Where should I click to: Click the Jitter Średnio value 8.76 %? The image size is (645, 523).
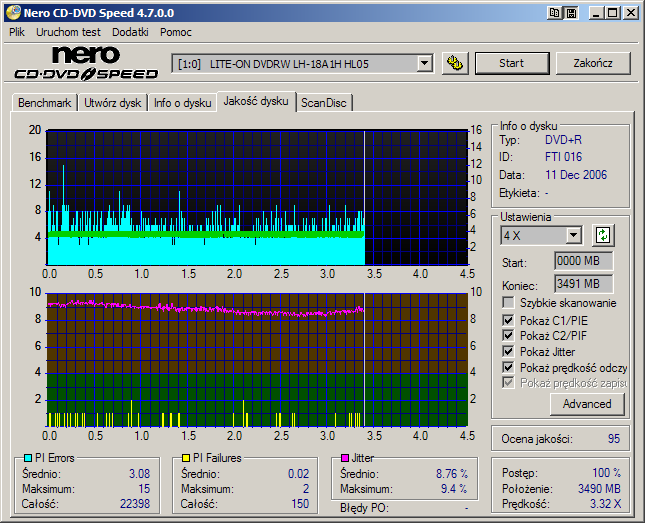tap(452, 474)
